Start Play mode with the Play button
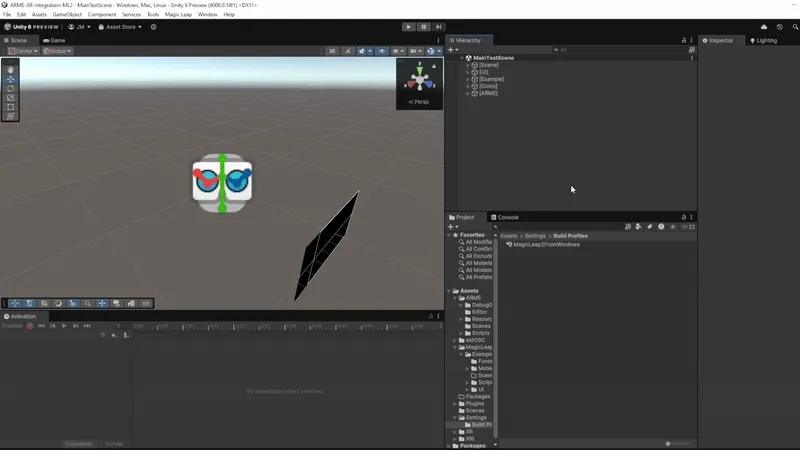 click(x=408, y=27)
